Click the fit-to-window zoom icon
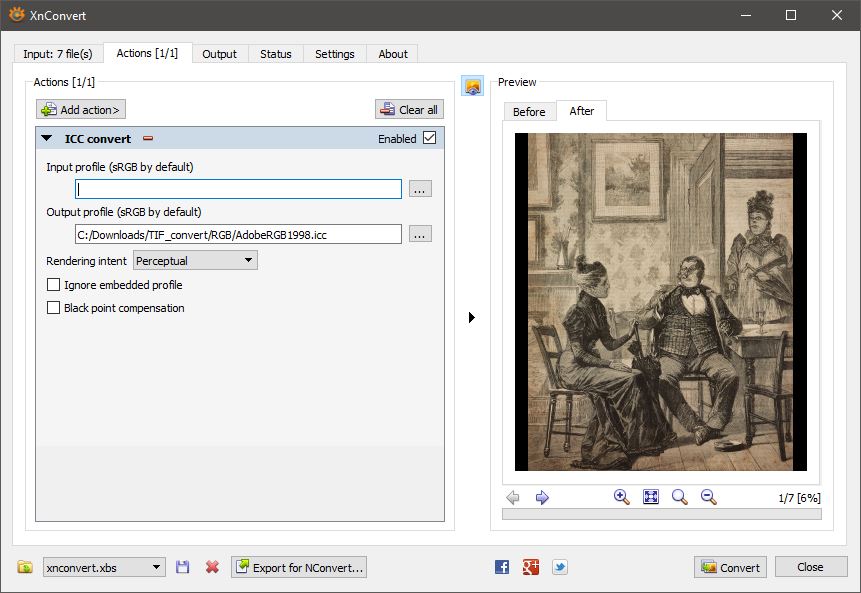Viewport: 861px width, 593px height. pos(650,497)
